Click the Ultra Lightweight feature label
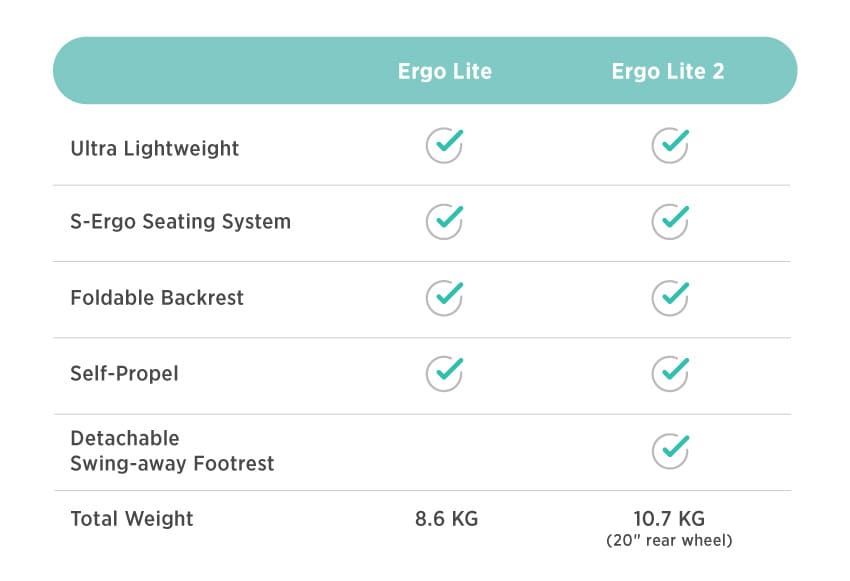This screenshot has width=850, height=581. tap(154, 149)
